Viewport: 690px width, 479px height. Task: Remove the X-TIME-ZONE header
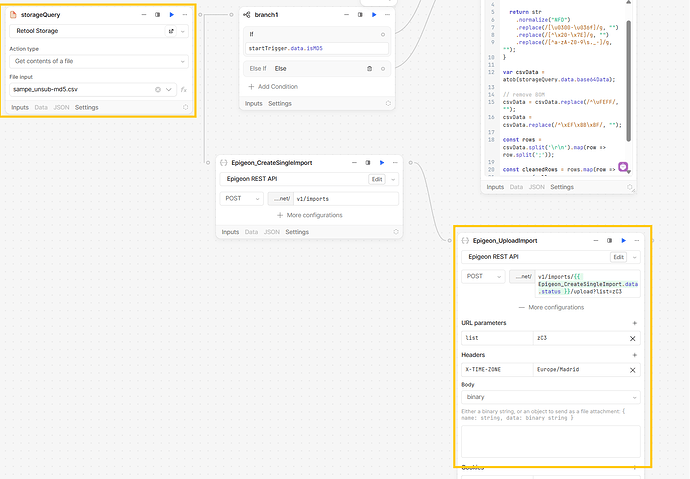(x=632, y=370)
